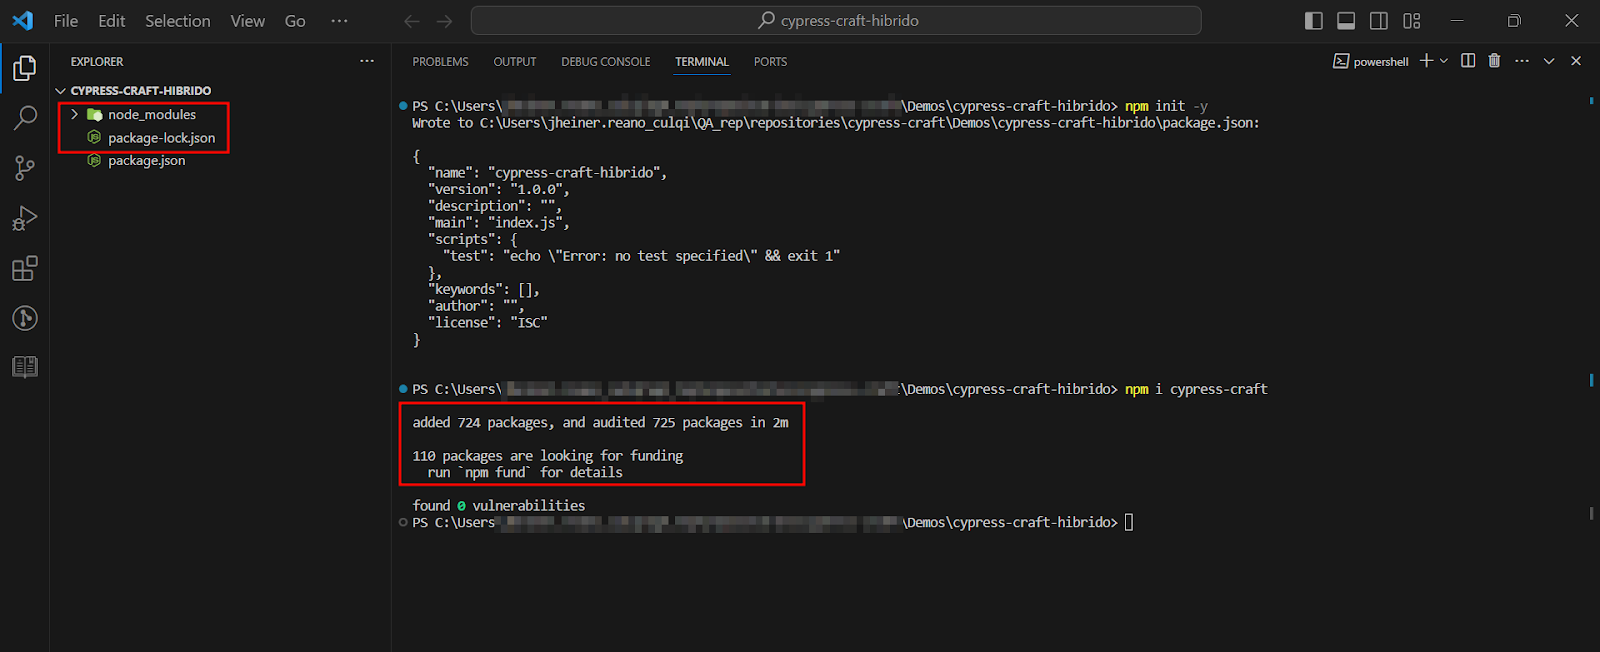Create a new terminal with plus icon
This screenshot has height=652, width=1600.
coord(1426,61)
